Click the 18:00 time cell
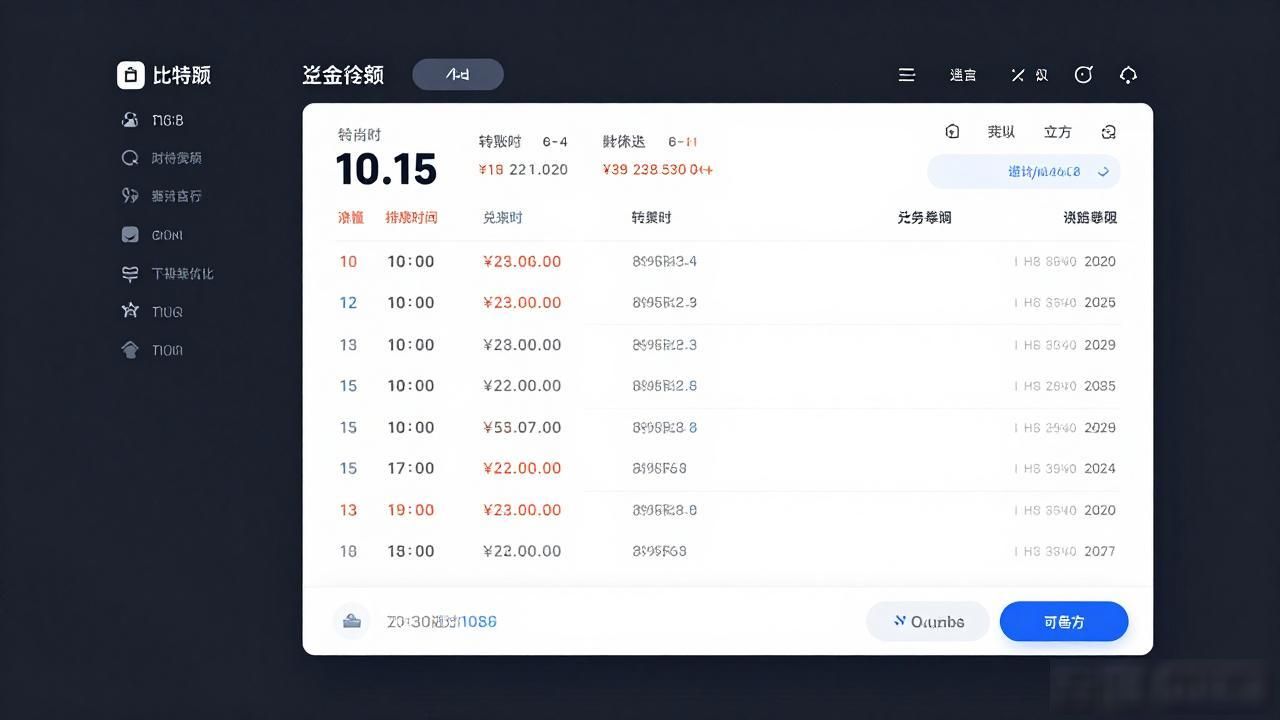1280x720 pixels. pos(411,551)
